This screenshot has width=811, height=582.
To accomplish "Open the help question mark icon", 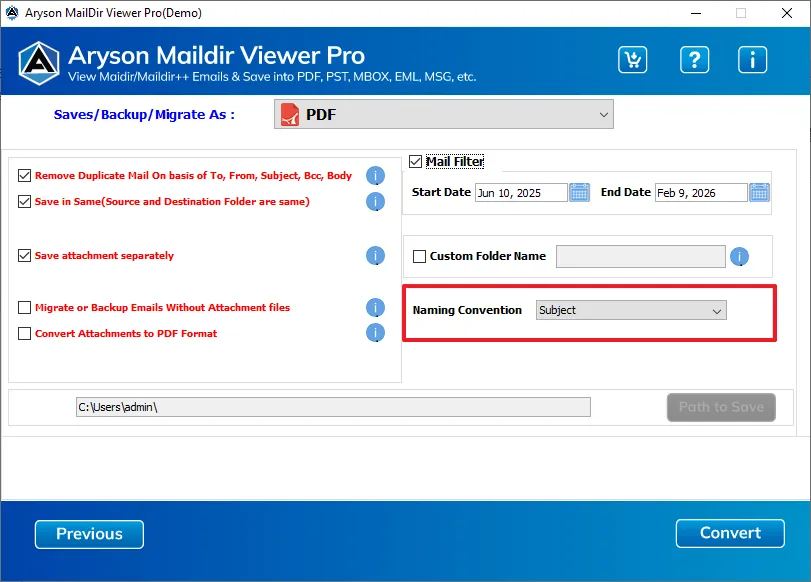I will tap(694, 59).
